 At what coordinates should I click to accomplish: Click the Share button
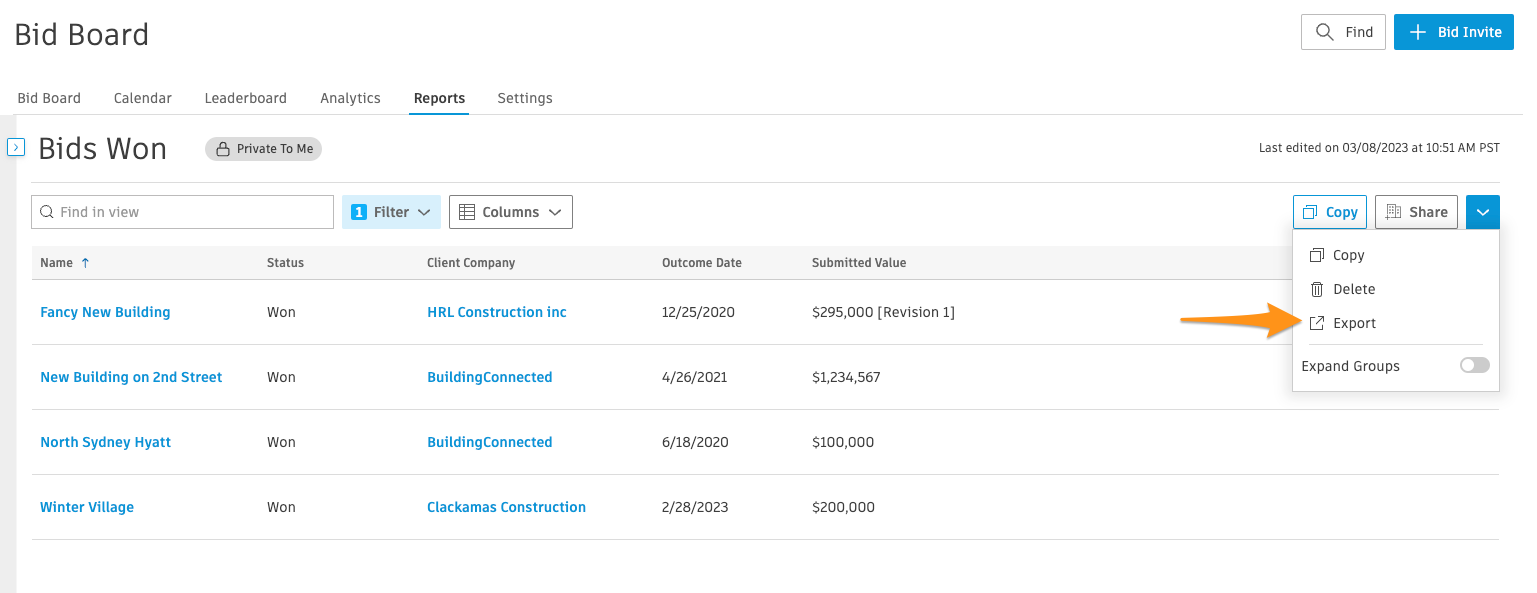pyautogui.click(x=1416, y=212)
